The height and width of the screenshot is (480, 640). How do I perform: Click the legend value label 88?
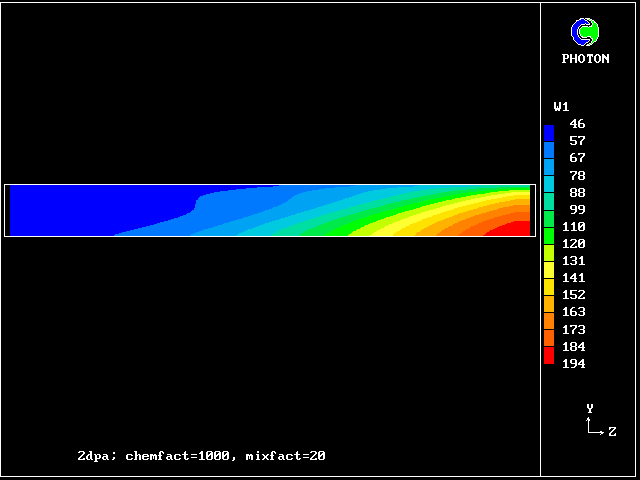click(x=577, y=193)
